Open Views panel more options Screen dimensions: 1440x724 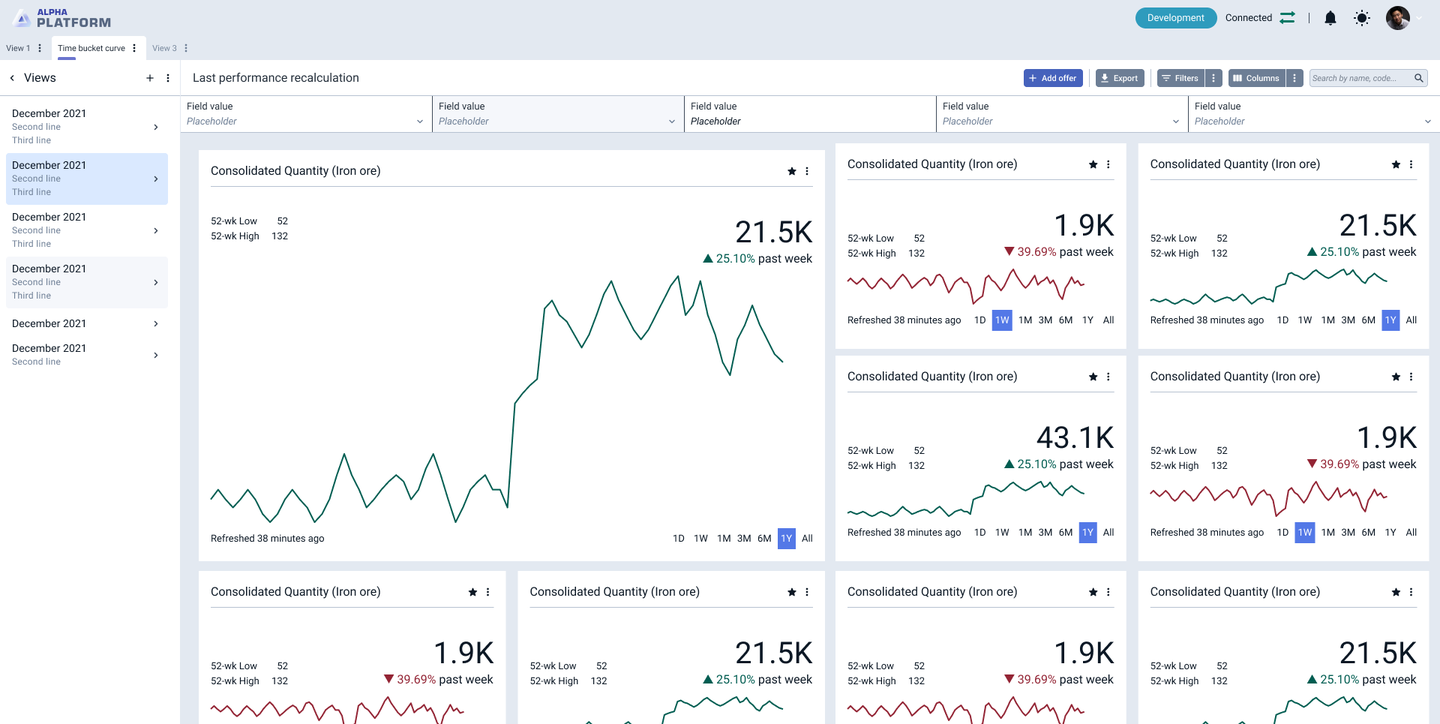point(168,78)
